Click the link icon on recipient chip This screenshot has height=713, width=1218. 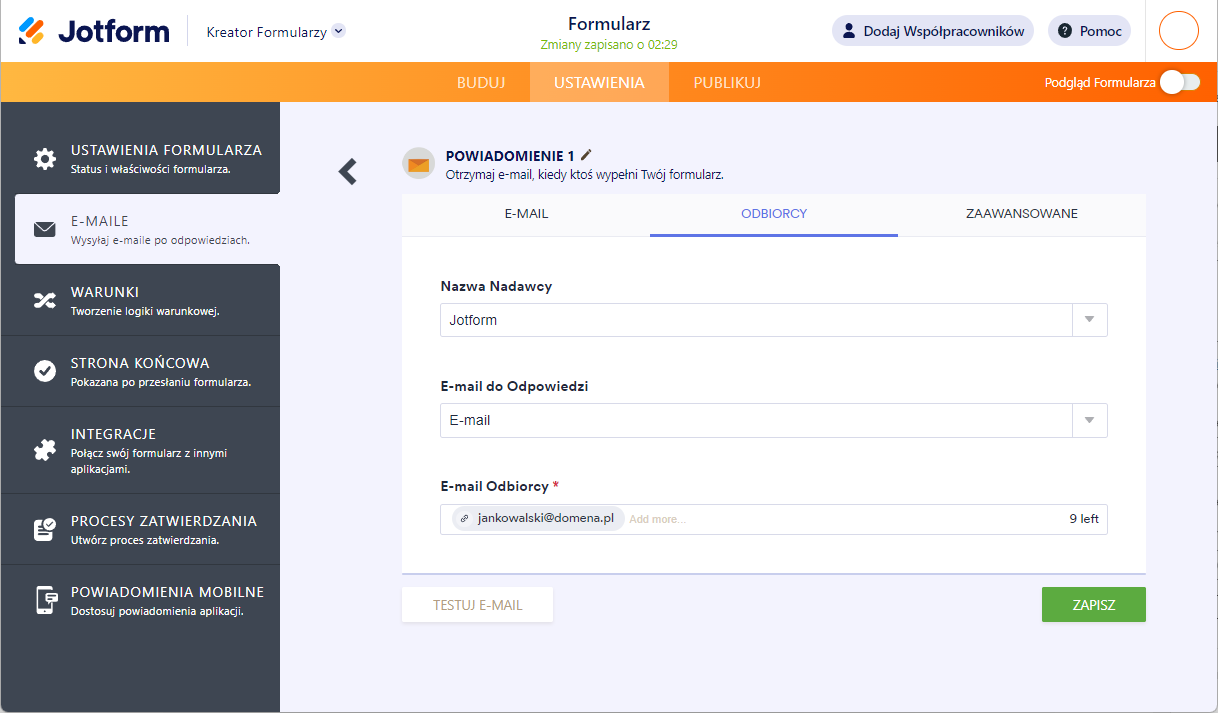click(464, 520)
